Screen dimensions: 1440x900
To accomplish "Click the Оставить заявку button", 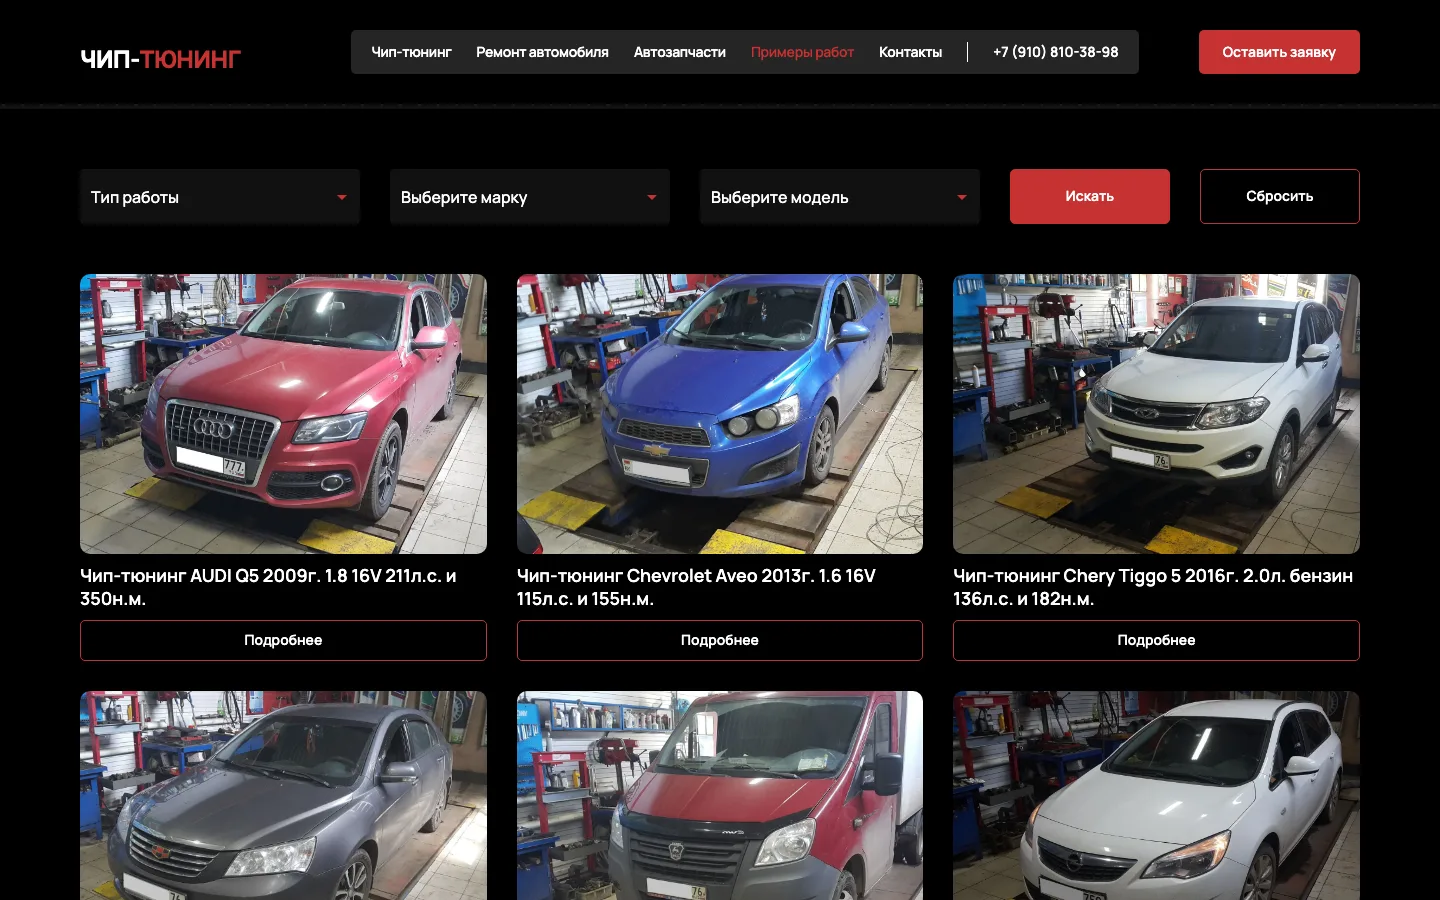I will tap(1279, 52).
